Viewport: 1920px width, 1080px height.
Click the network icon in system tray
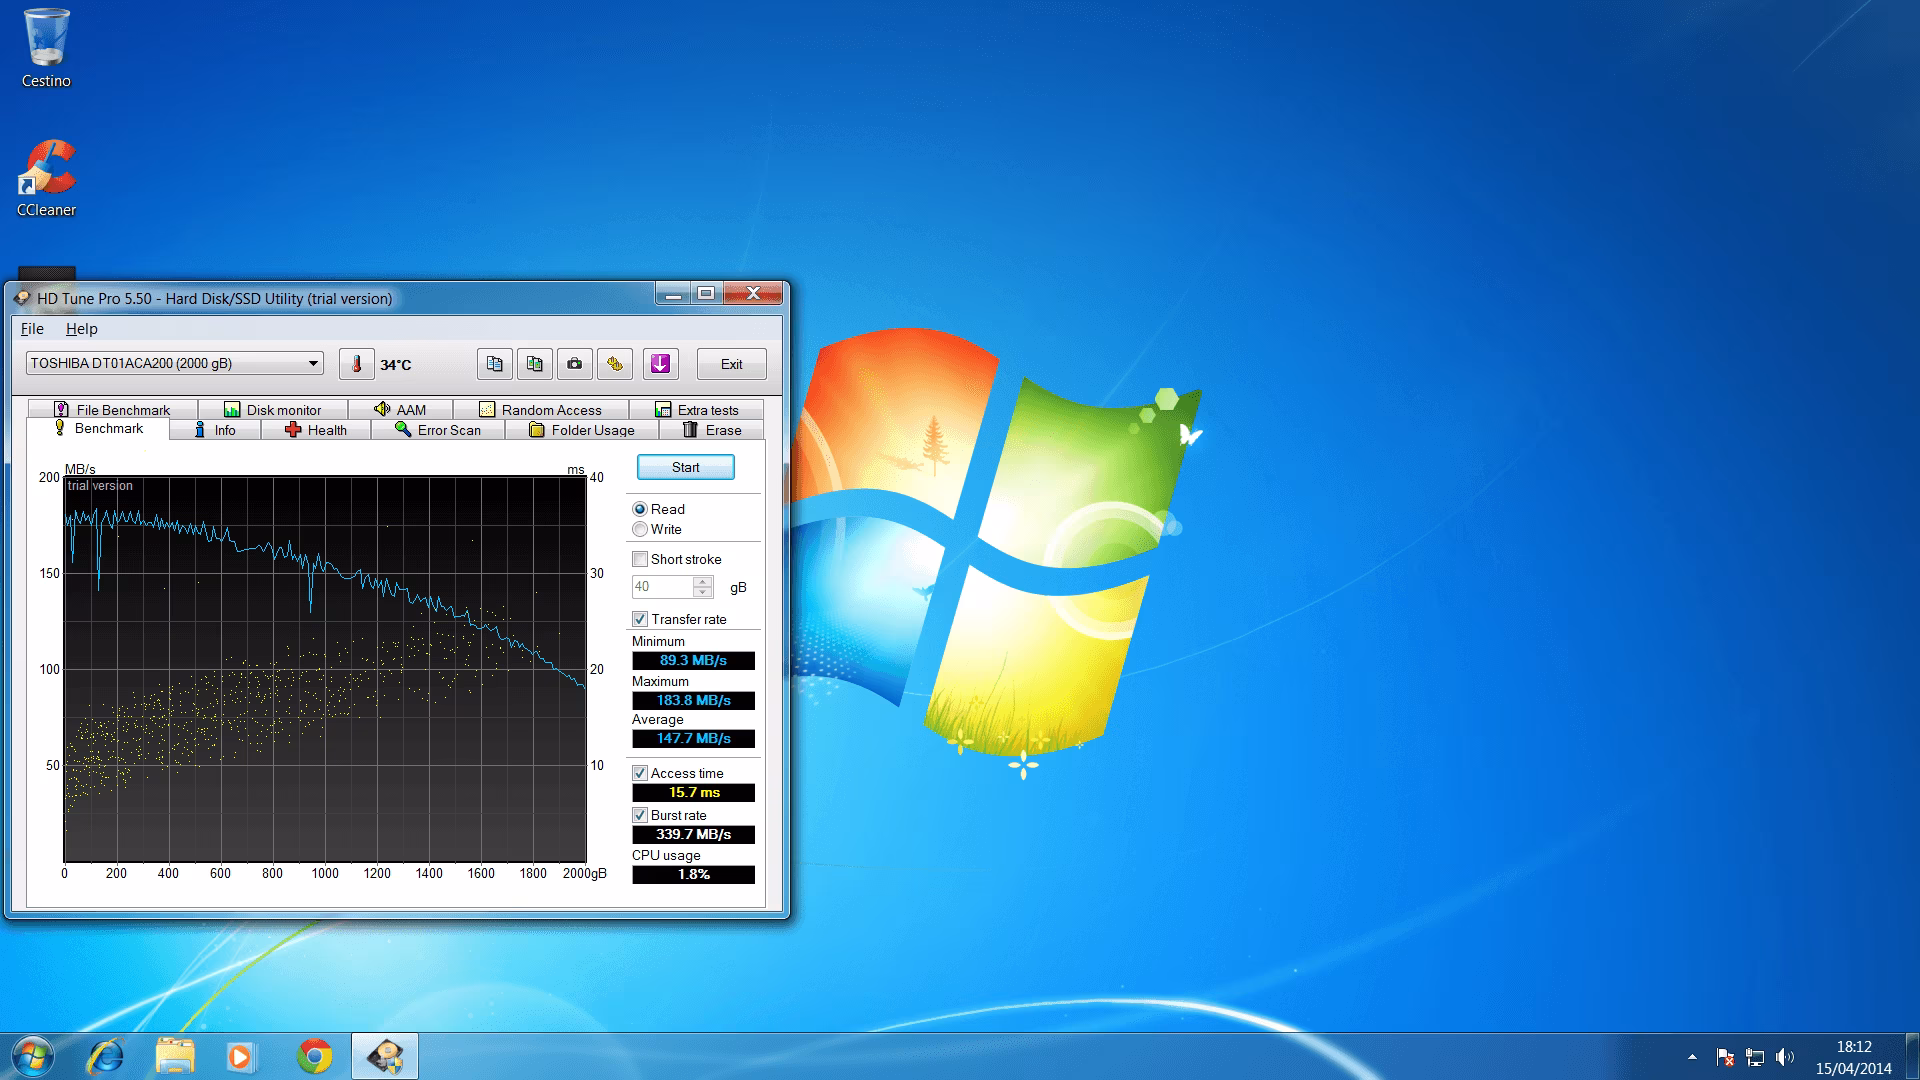(1755, 1057)
